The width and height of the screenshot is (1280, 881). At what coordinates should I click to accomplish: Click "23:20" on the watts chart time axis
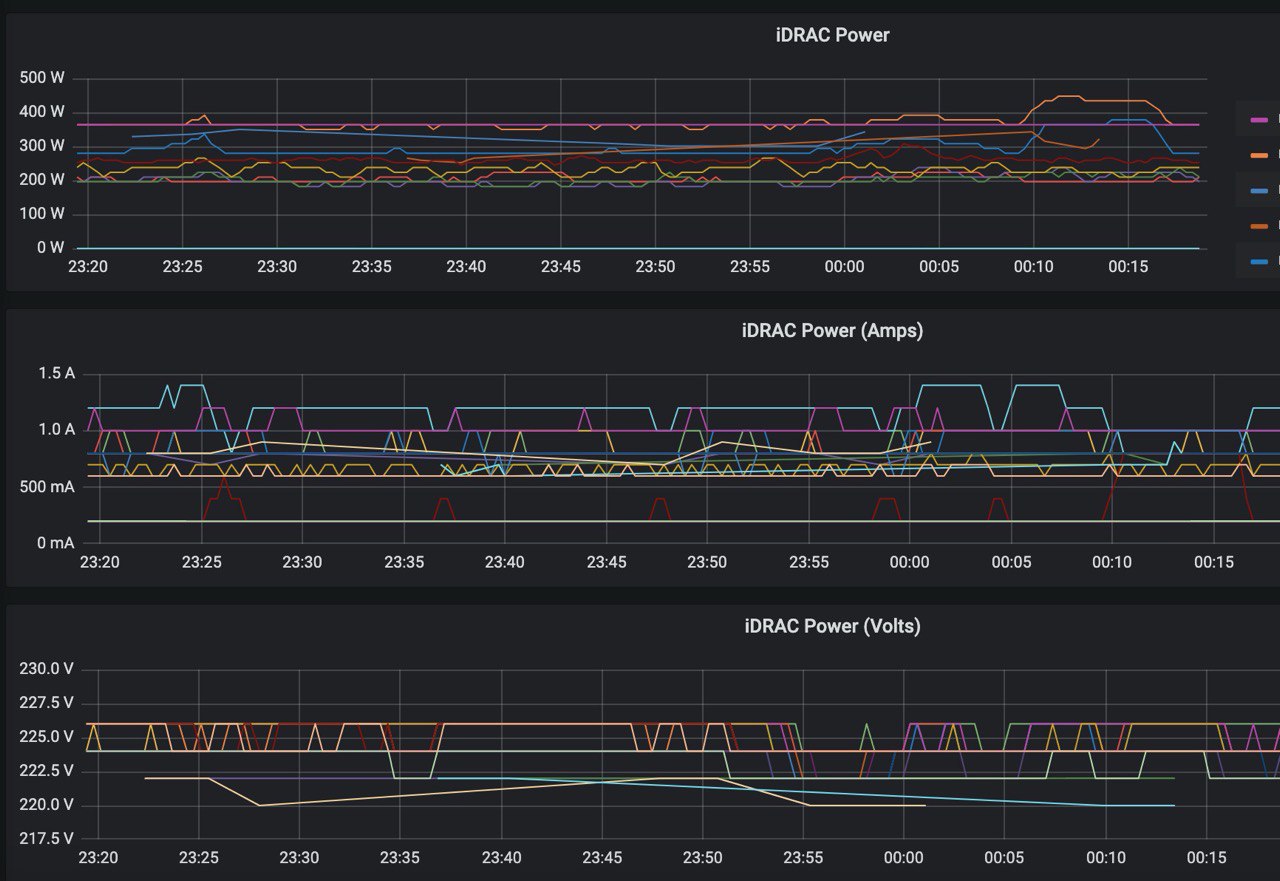coord(88,267)
